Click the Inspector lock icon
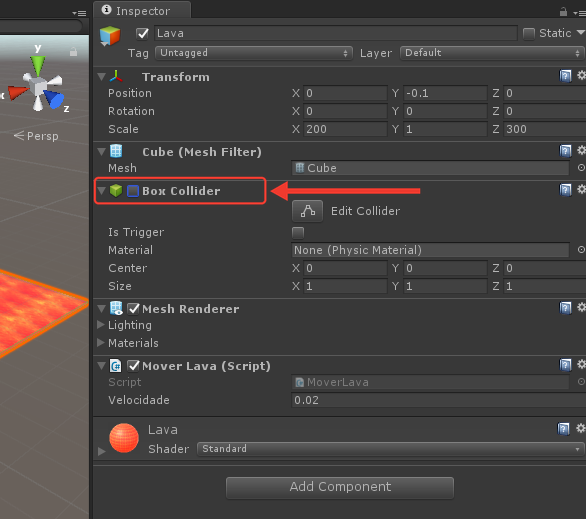This screenshot has height=519, width=586. (x=563, y=12)
